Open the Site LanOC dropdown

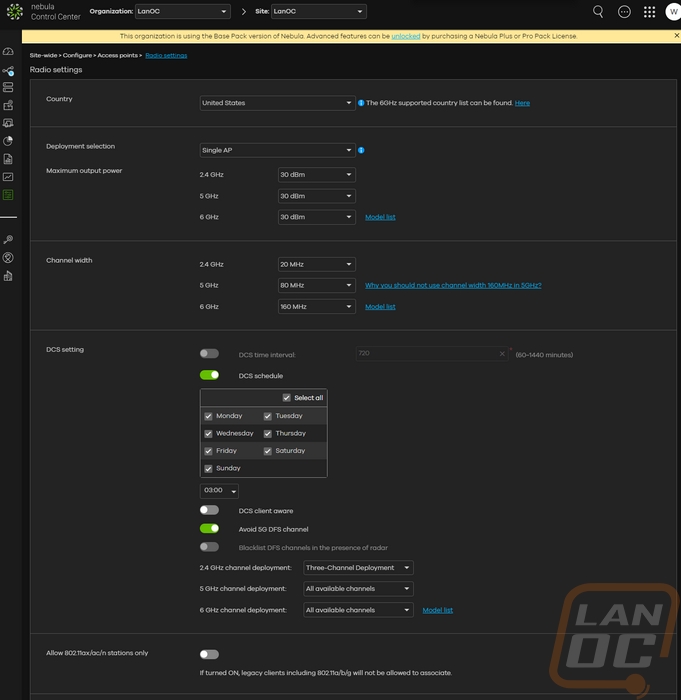[319, 12]
